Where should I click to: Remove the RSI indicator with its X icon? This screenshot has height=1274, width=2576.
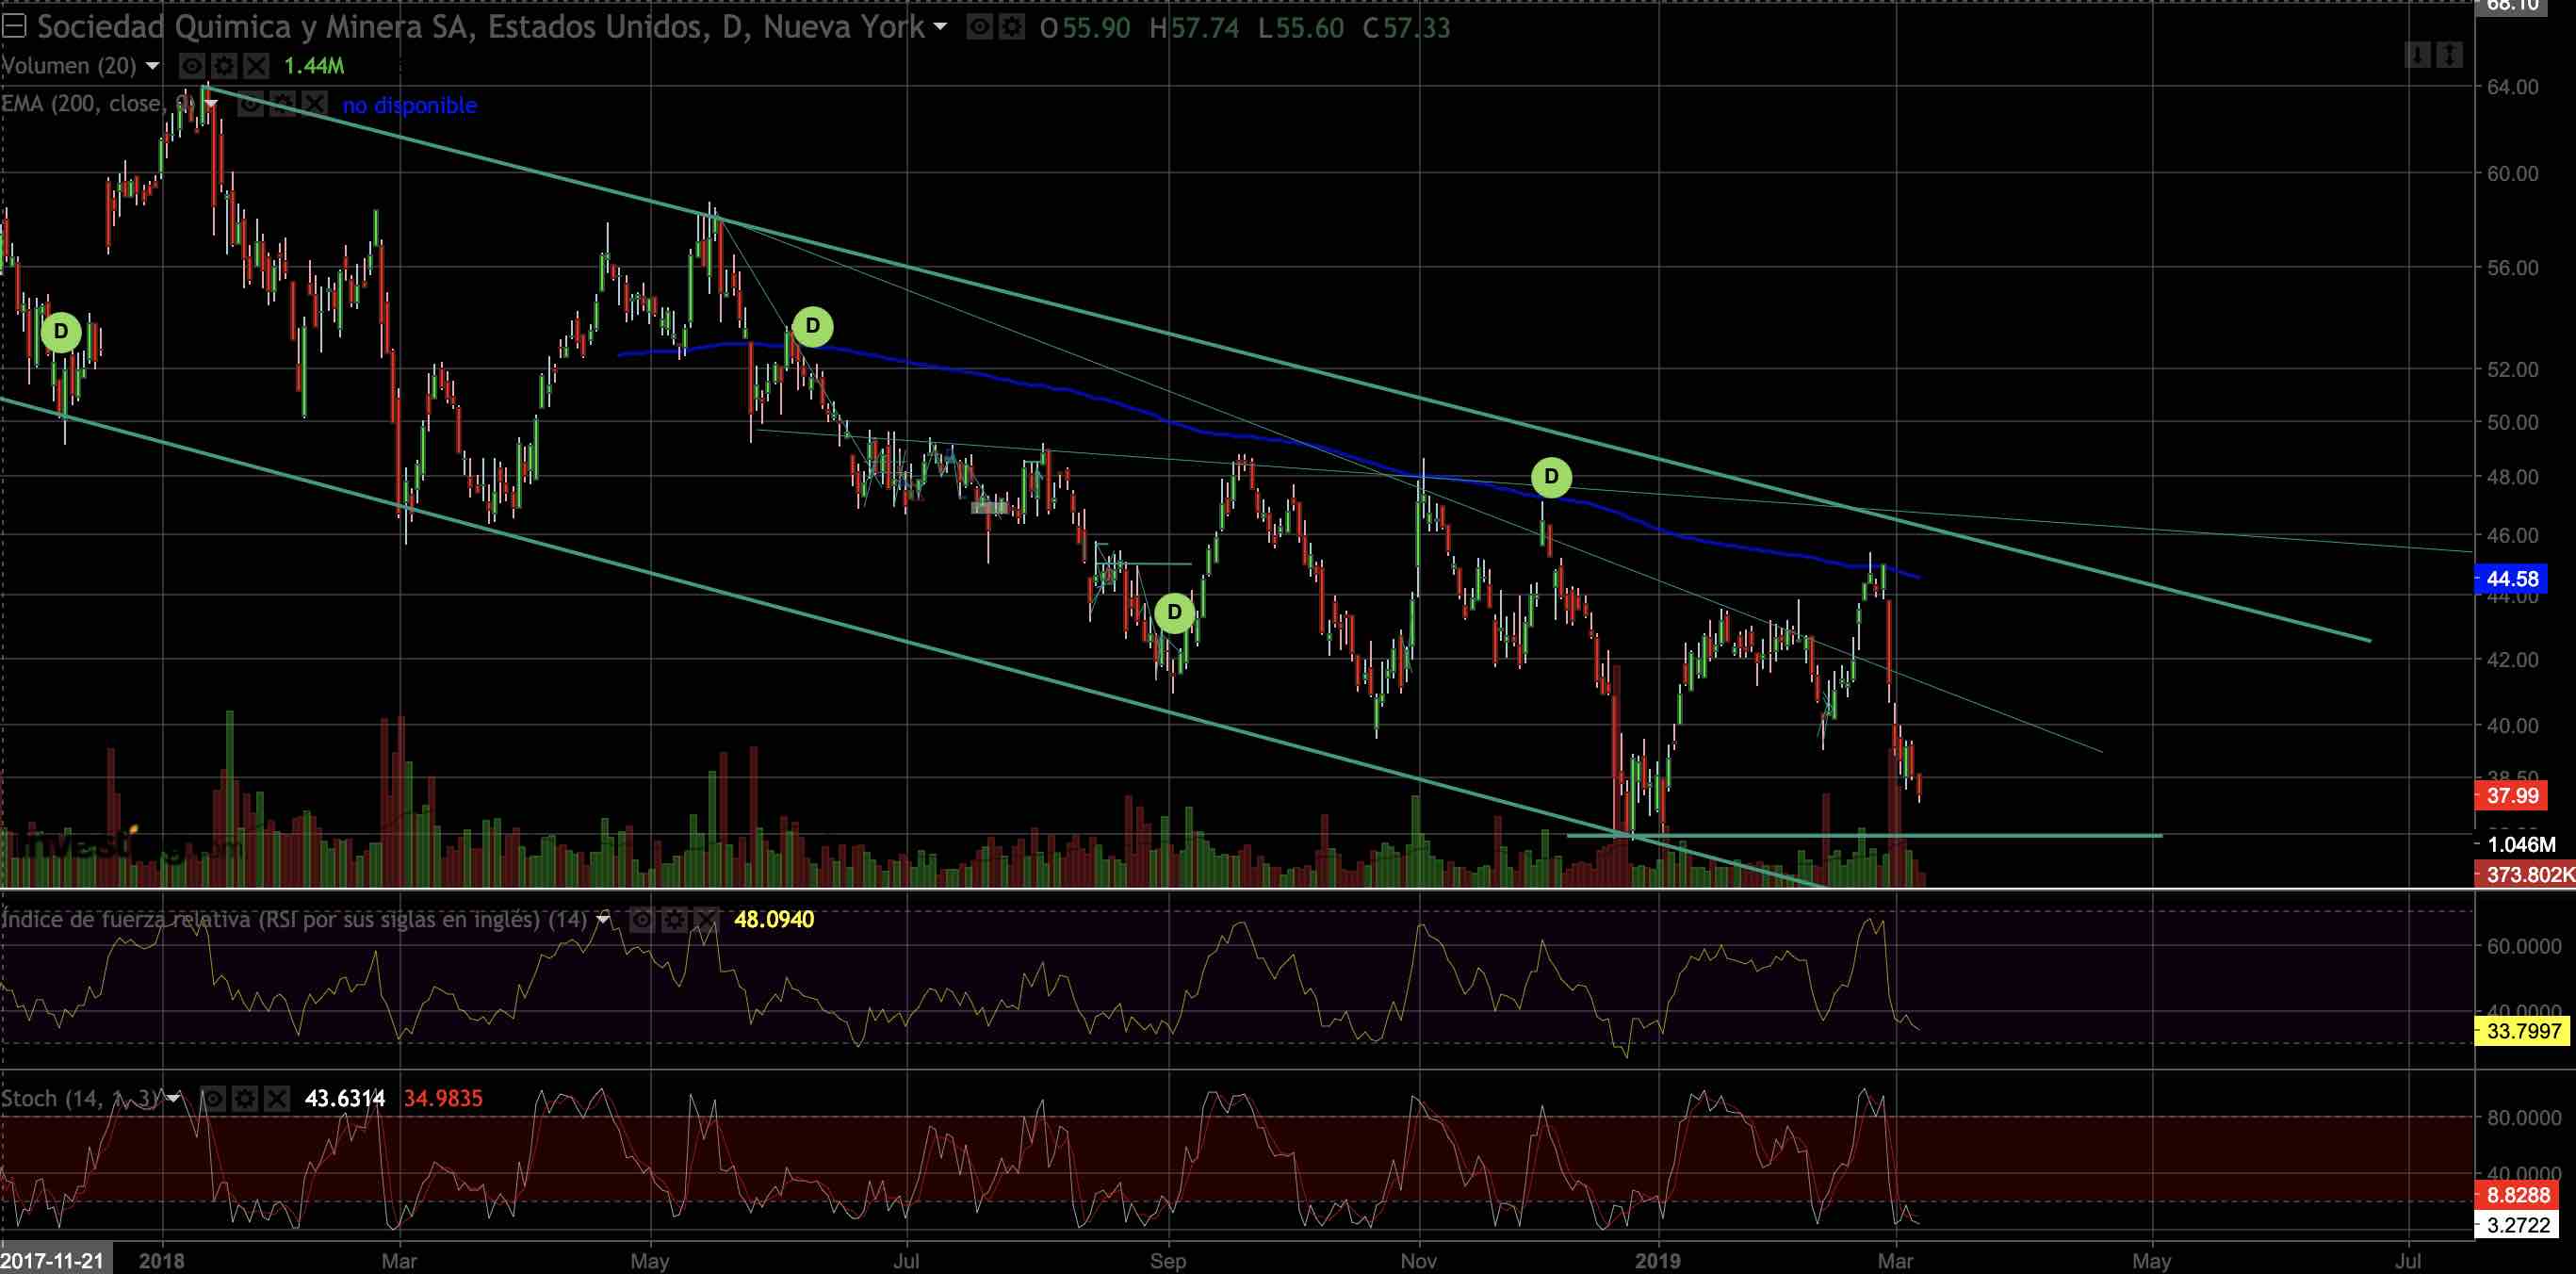coord(706,919)
